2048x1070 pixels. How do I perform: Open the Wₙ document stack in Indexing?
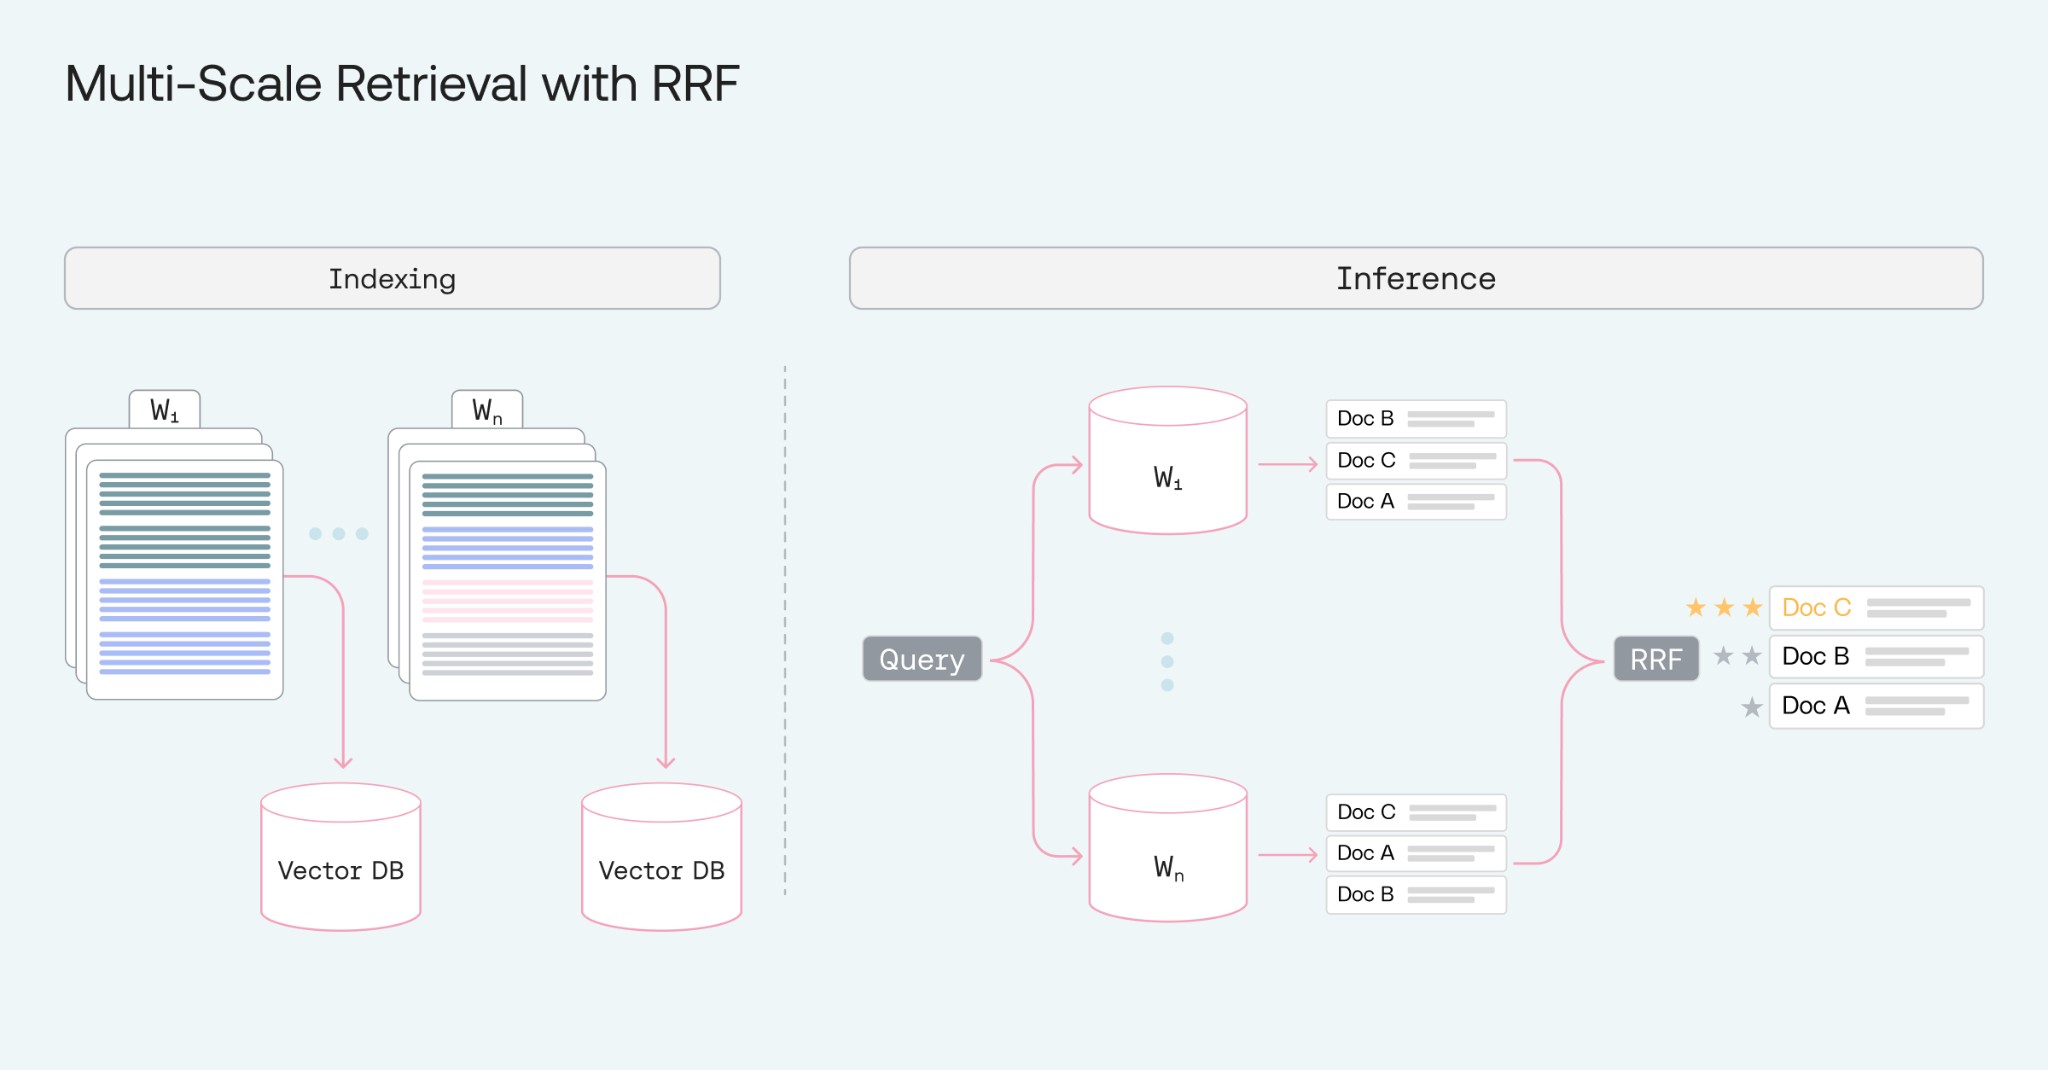pyautogui.click(x=497, y=564)
